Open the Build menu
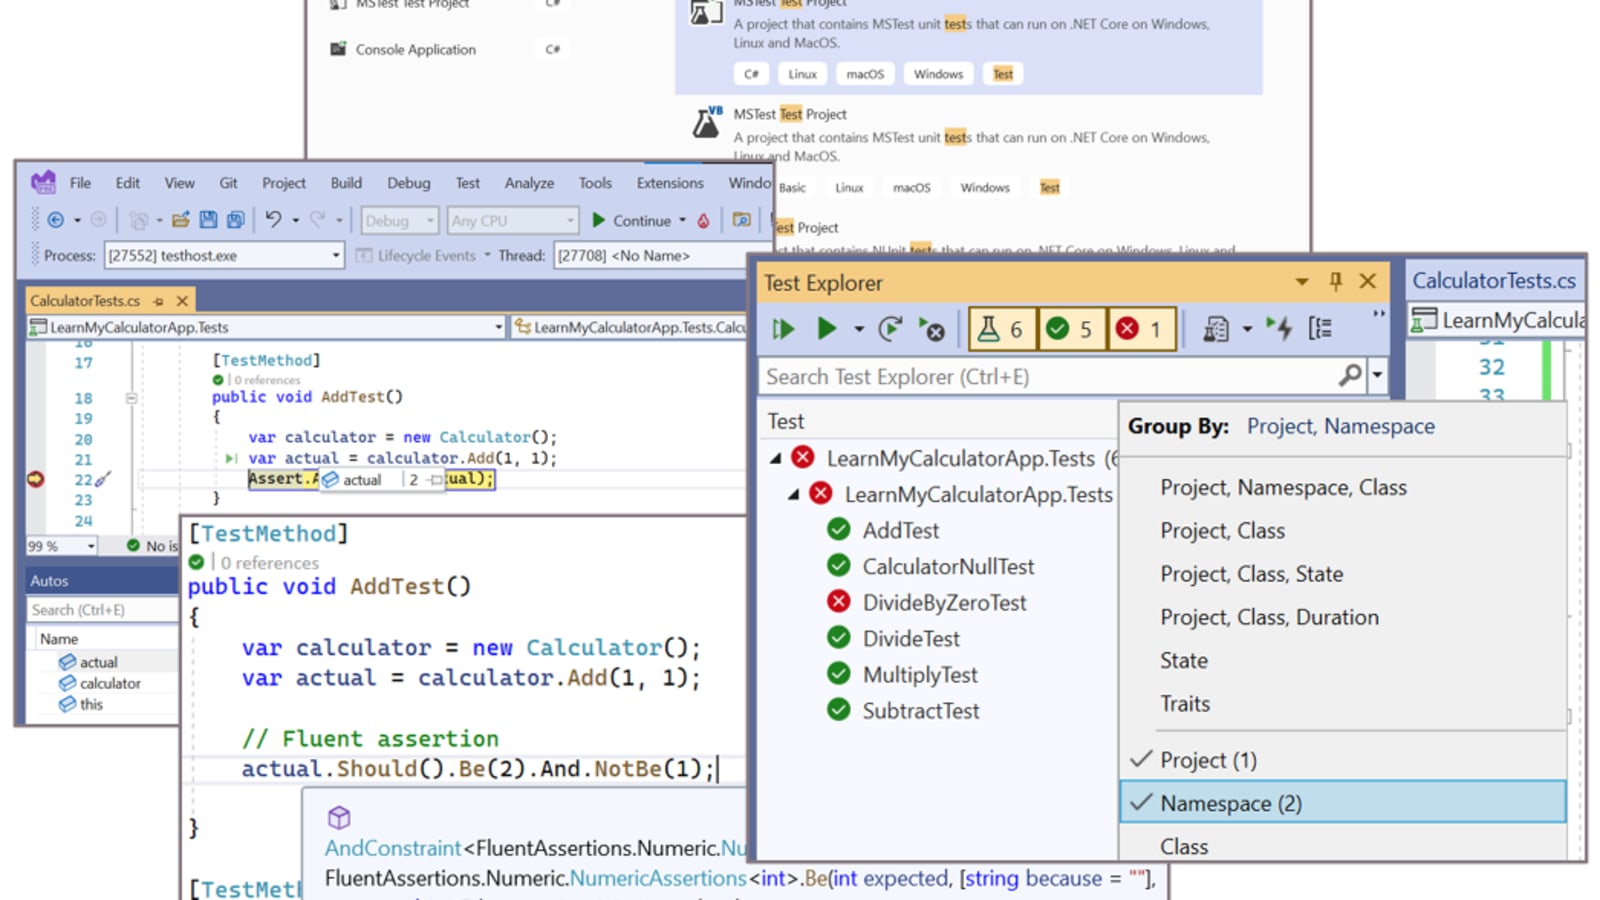This screenshot has height=900, width=1600. [346, 183]
